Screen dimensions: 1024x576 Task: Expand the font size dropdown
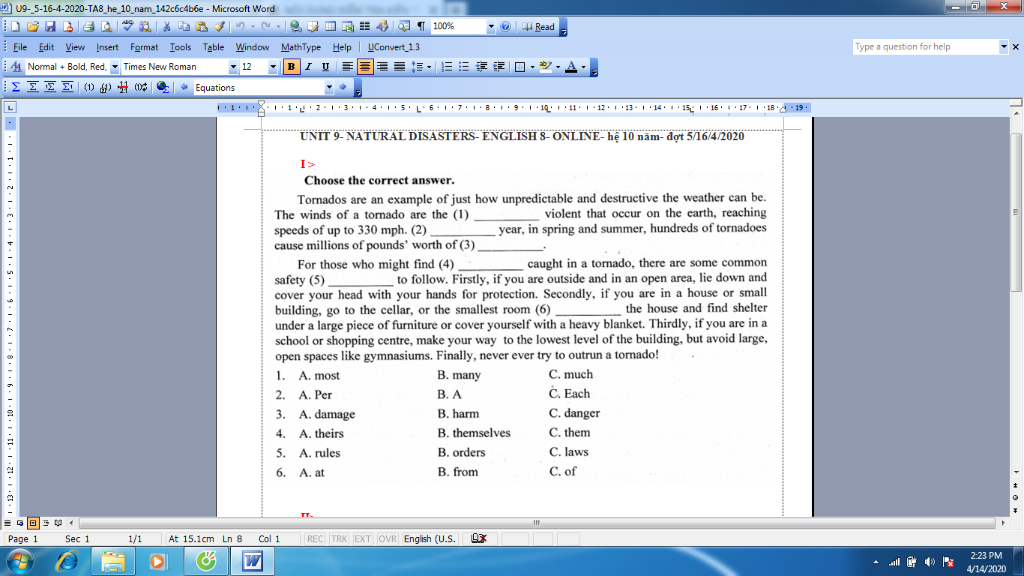tap(272, 67)
